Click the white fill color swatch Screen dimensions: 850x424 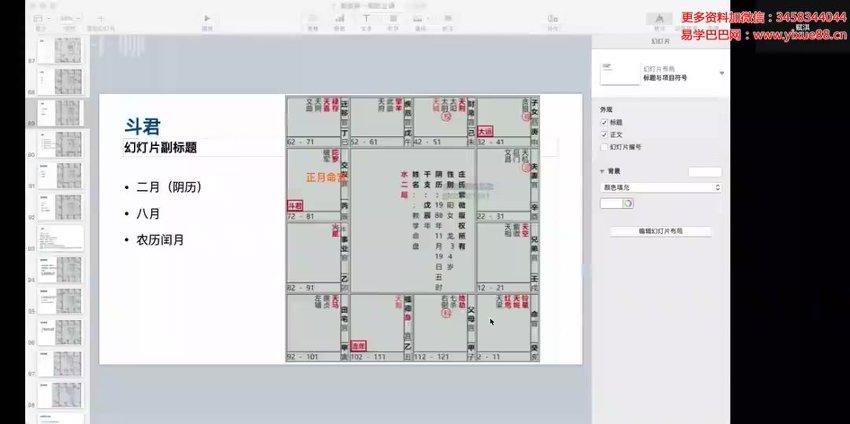[610, 203]
